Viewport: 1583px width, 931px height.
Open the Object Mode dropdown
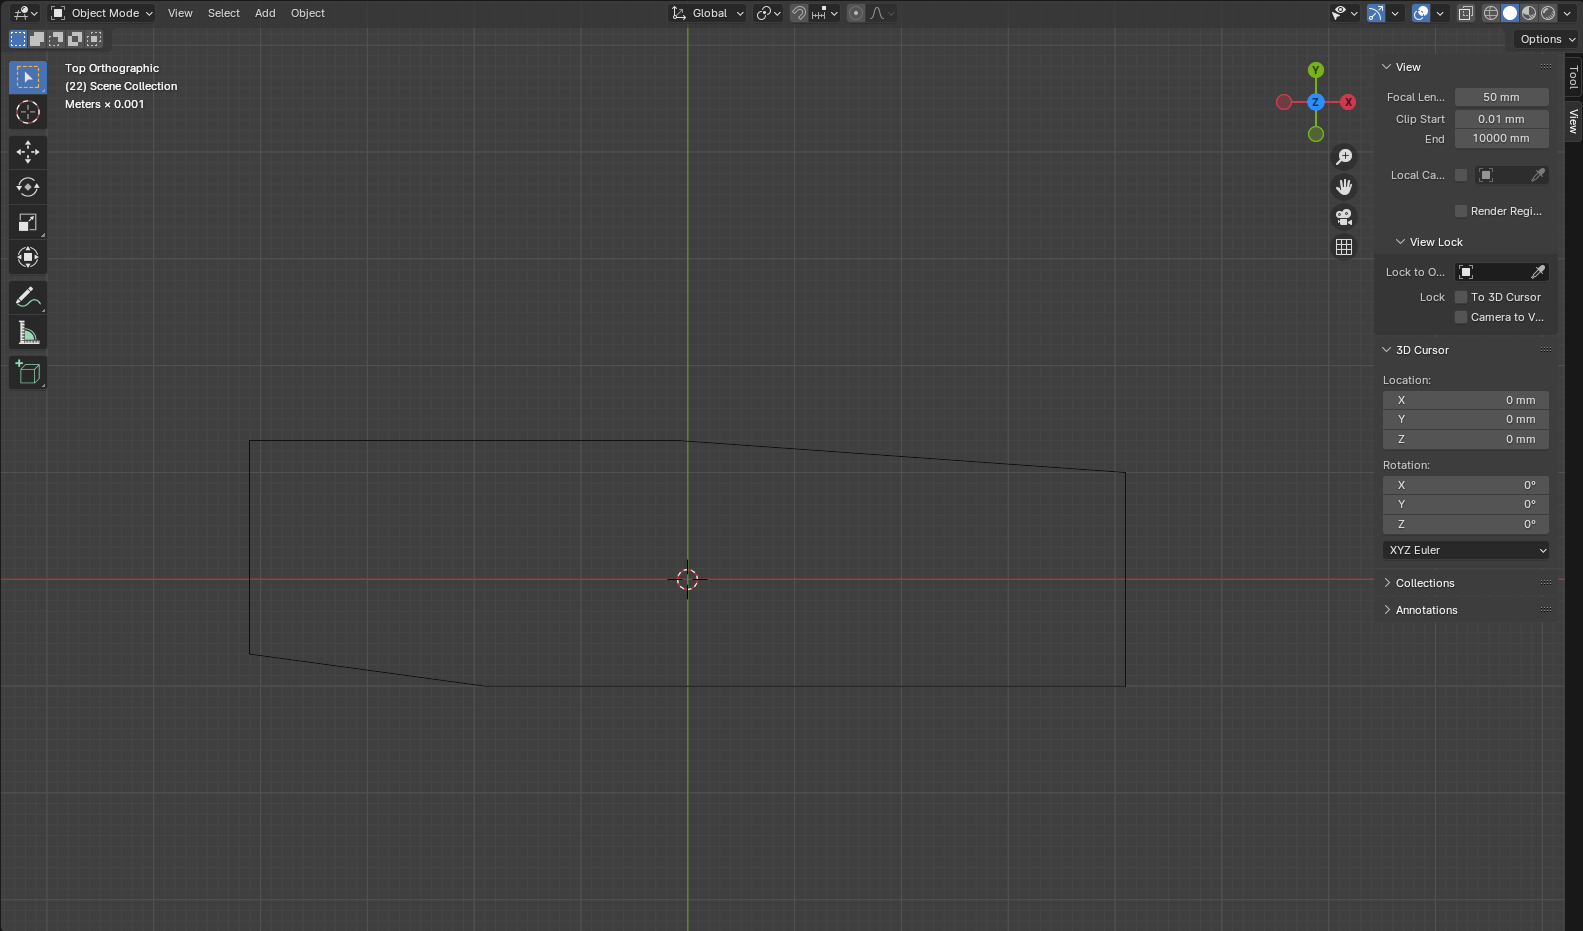102,13
